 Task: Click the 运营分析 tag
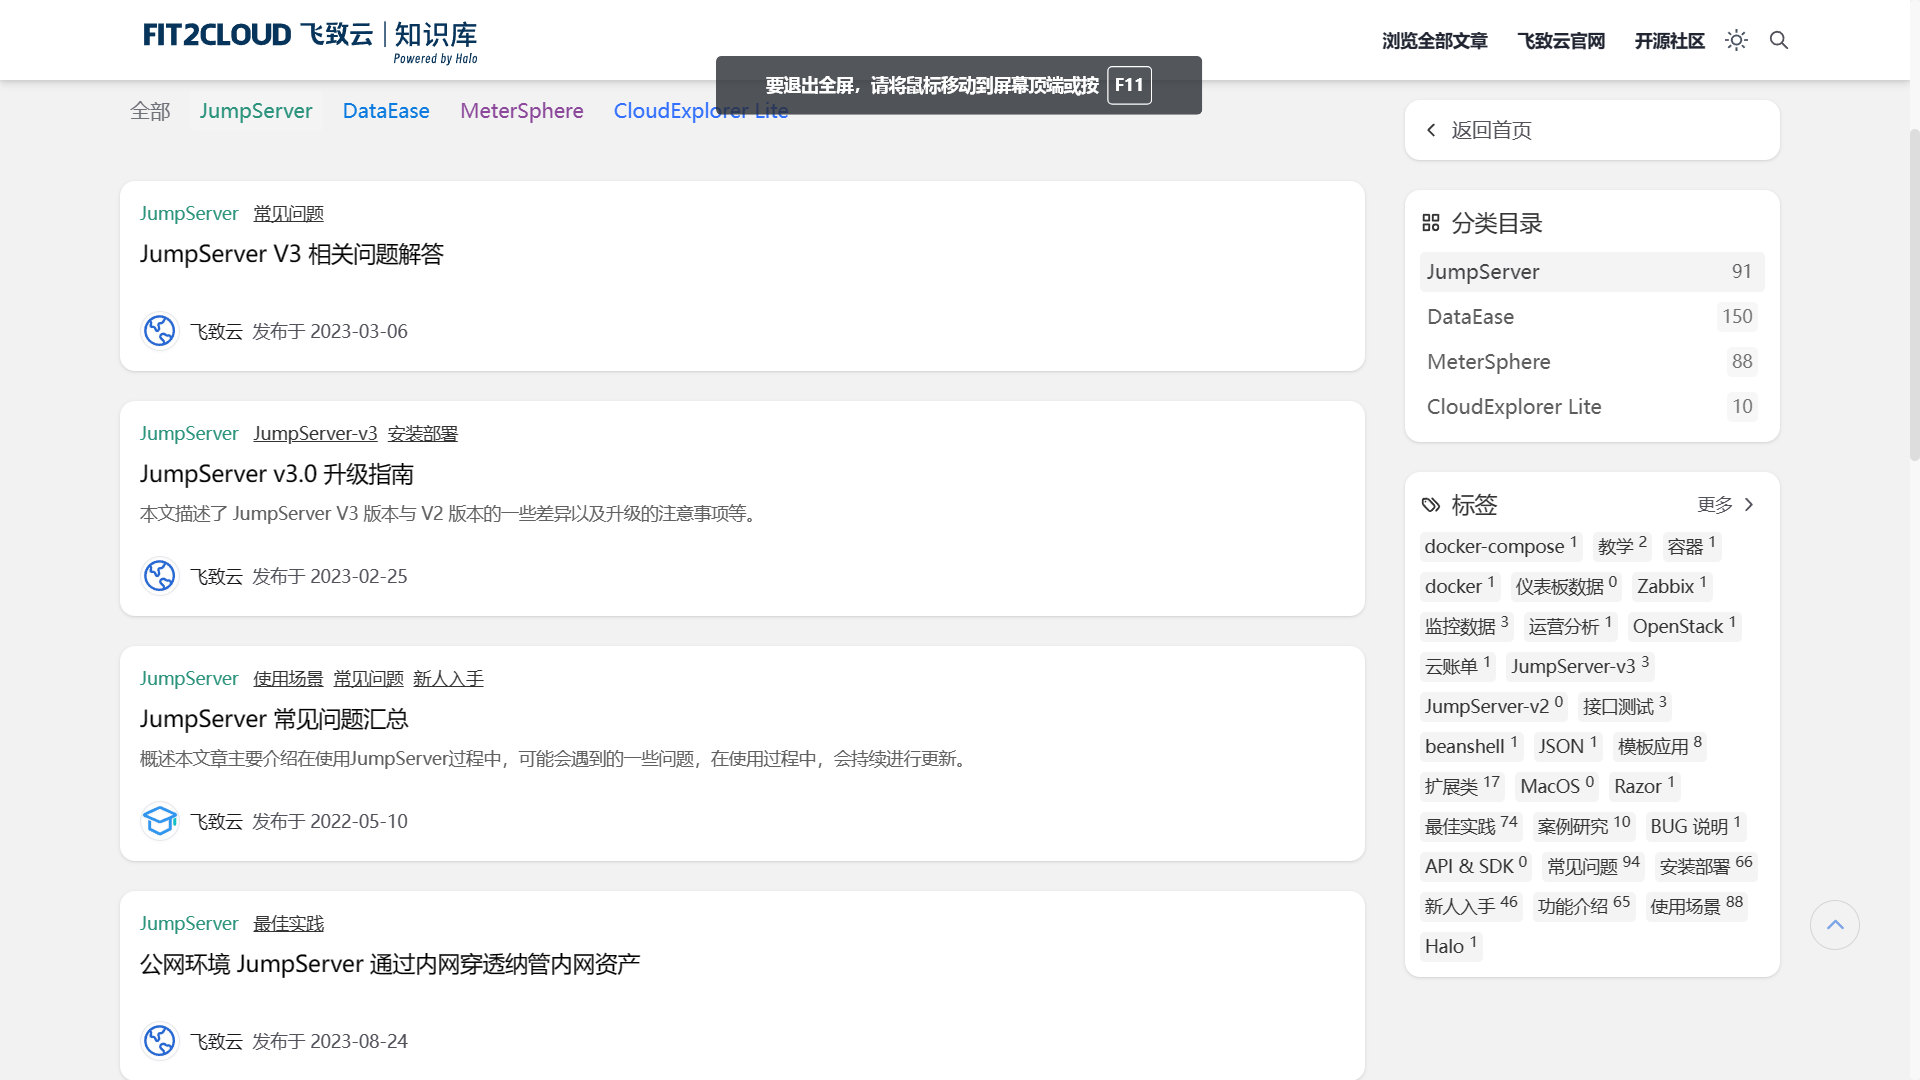click(x=1570, y=626)
